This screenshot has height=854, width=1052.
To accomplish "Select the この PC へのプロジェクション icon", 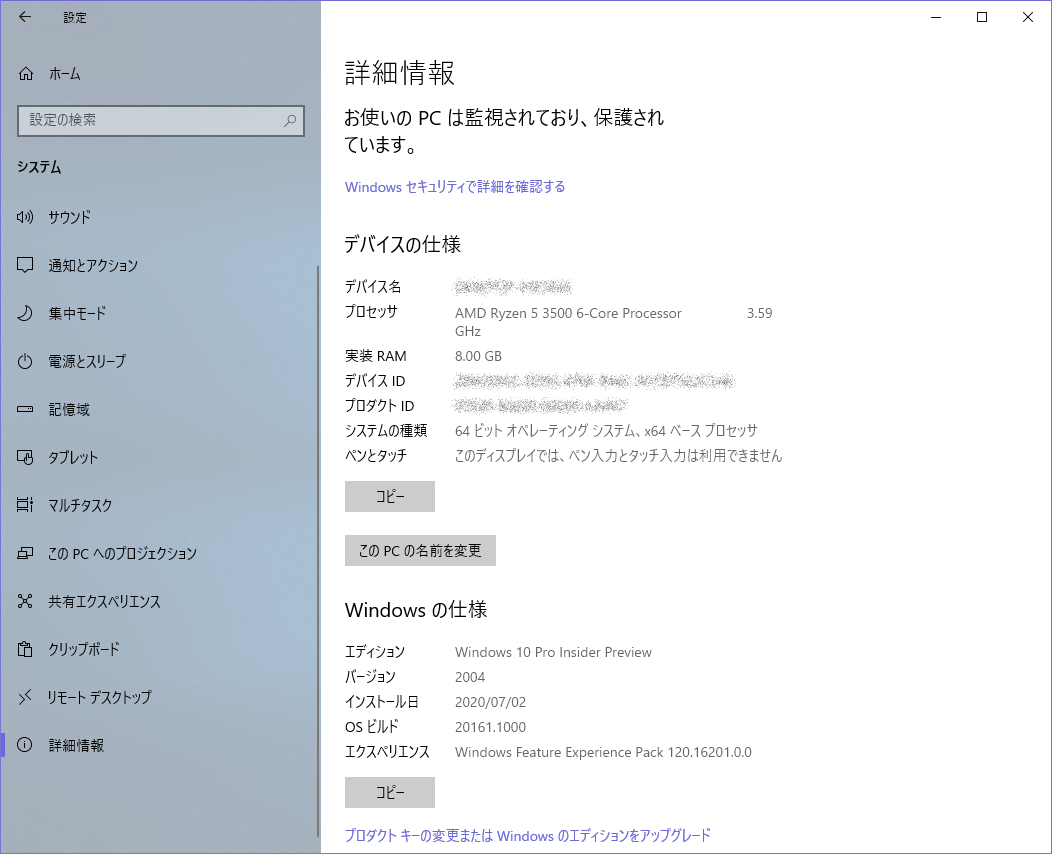I will coord(25,553).
